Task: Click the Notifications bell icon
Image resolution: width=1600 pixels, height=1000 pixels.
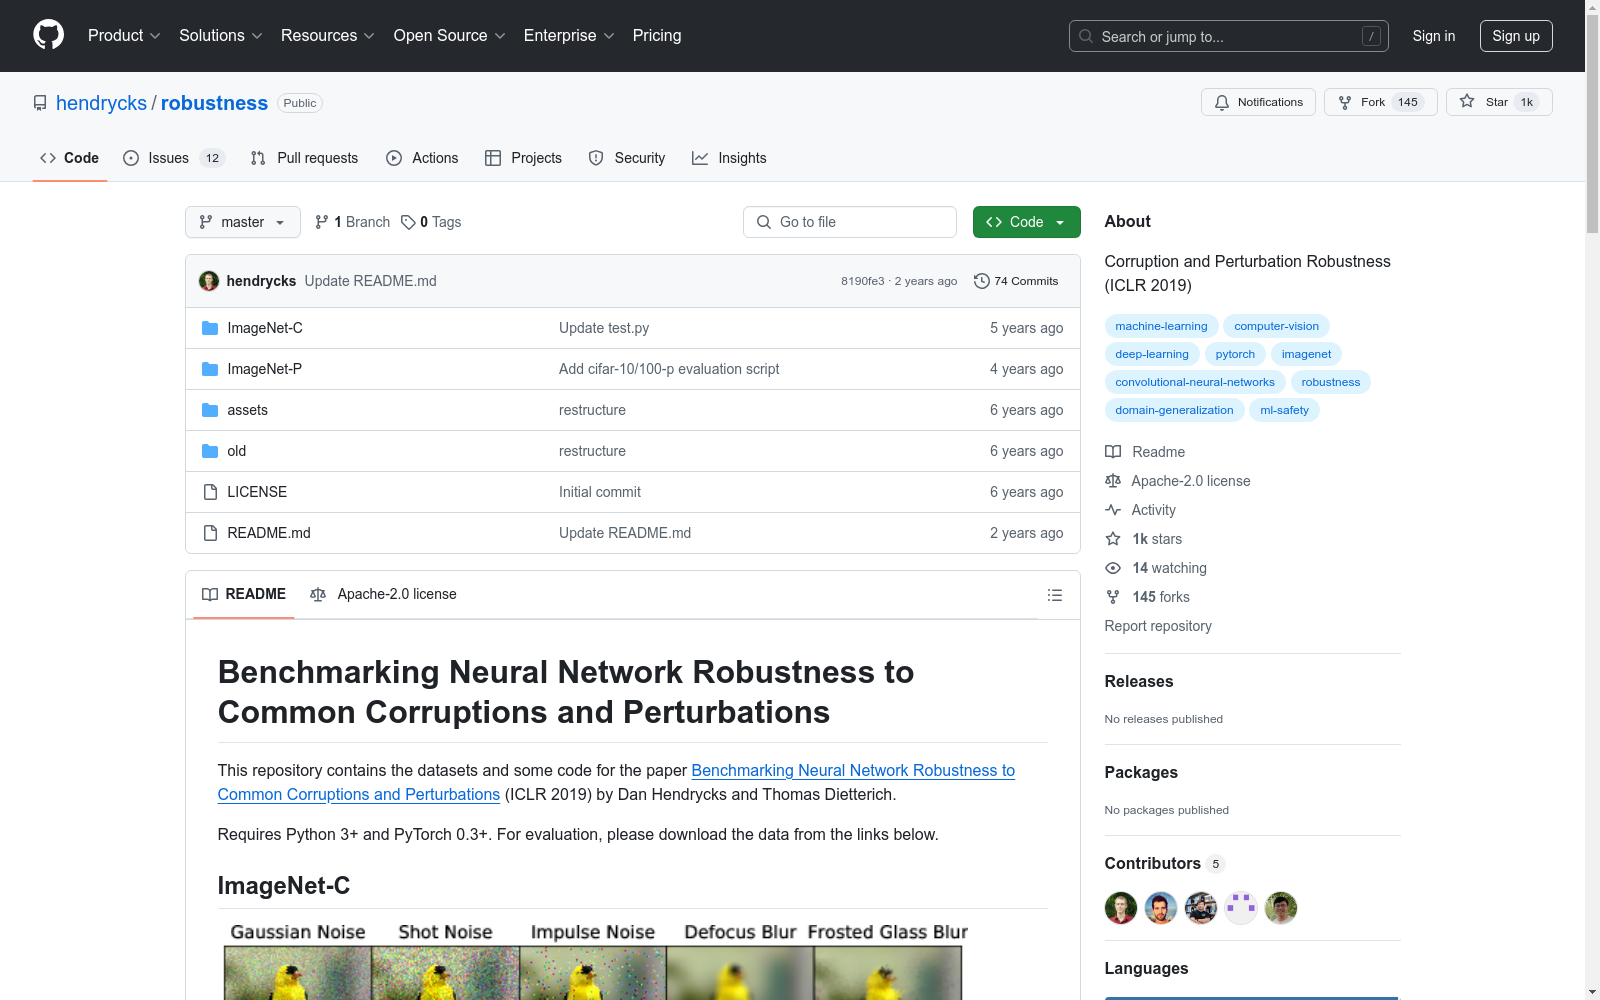Action: 1222,102
